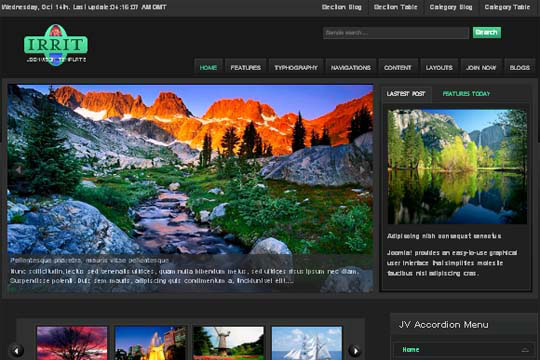Click the green Search button
Image resolution: width=540 pixels, height=360 pixels.
point(487,32)
